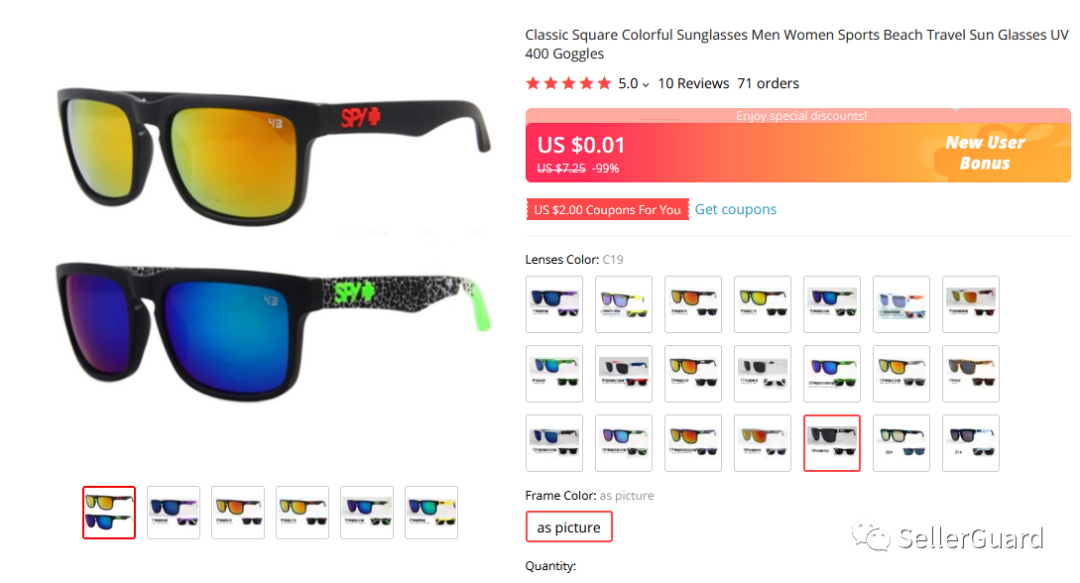Pick the leopard-frame lens swatch ending second row
The image size is (1080, 583).
[970, 374]
